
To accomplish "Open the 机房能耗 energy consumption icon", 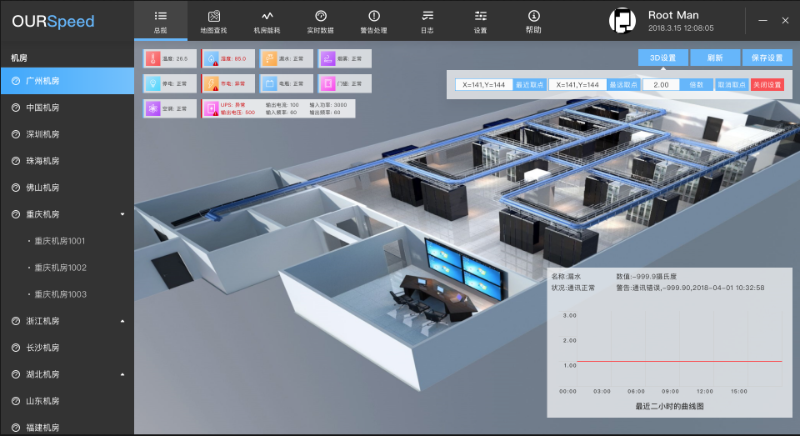I will click(x=267, y=16).
